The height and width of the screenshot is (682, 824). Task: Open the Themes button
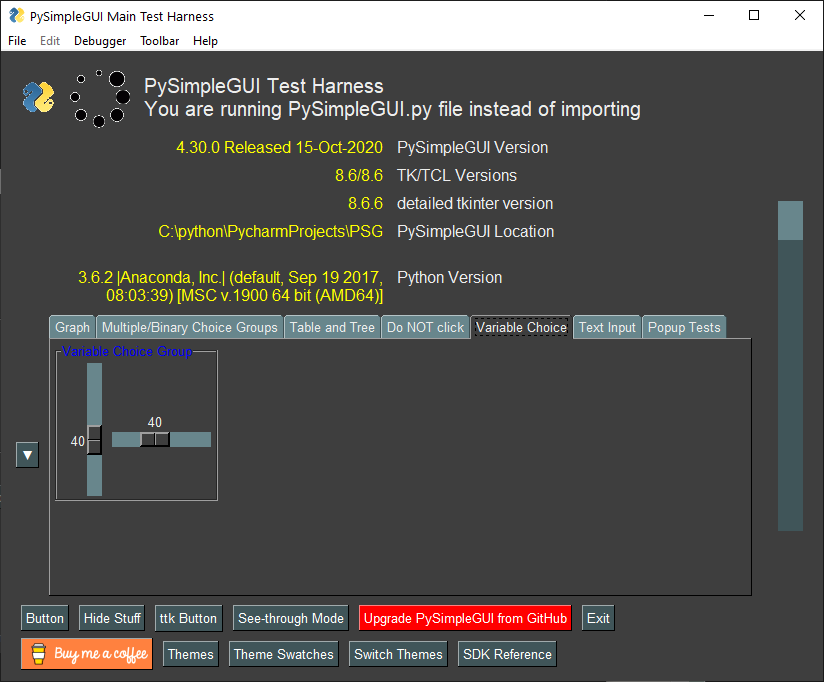click(x=191, y=654)
